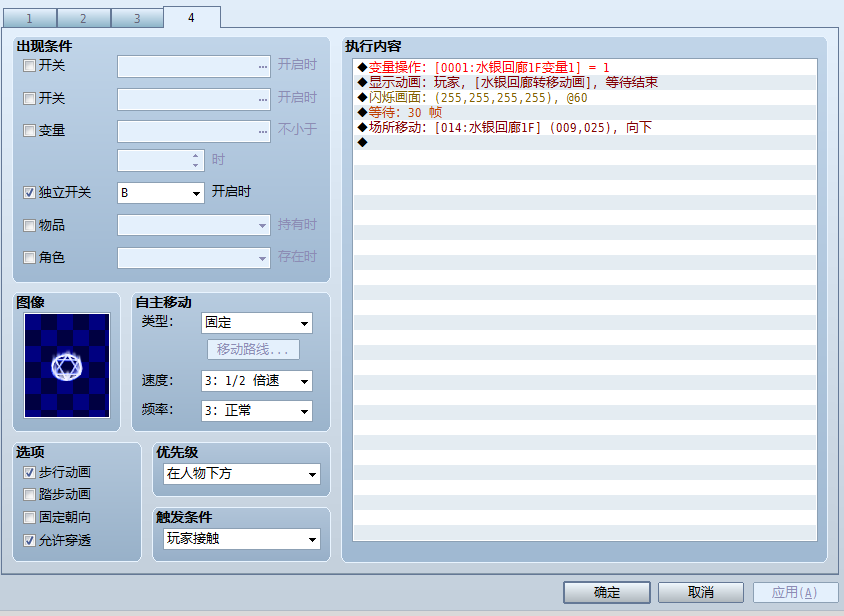Open the 类型 dropdown set to 固定

tap(257, 323)
